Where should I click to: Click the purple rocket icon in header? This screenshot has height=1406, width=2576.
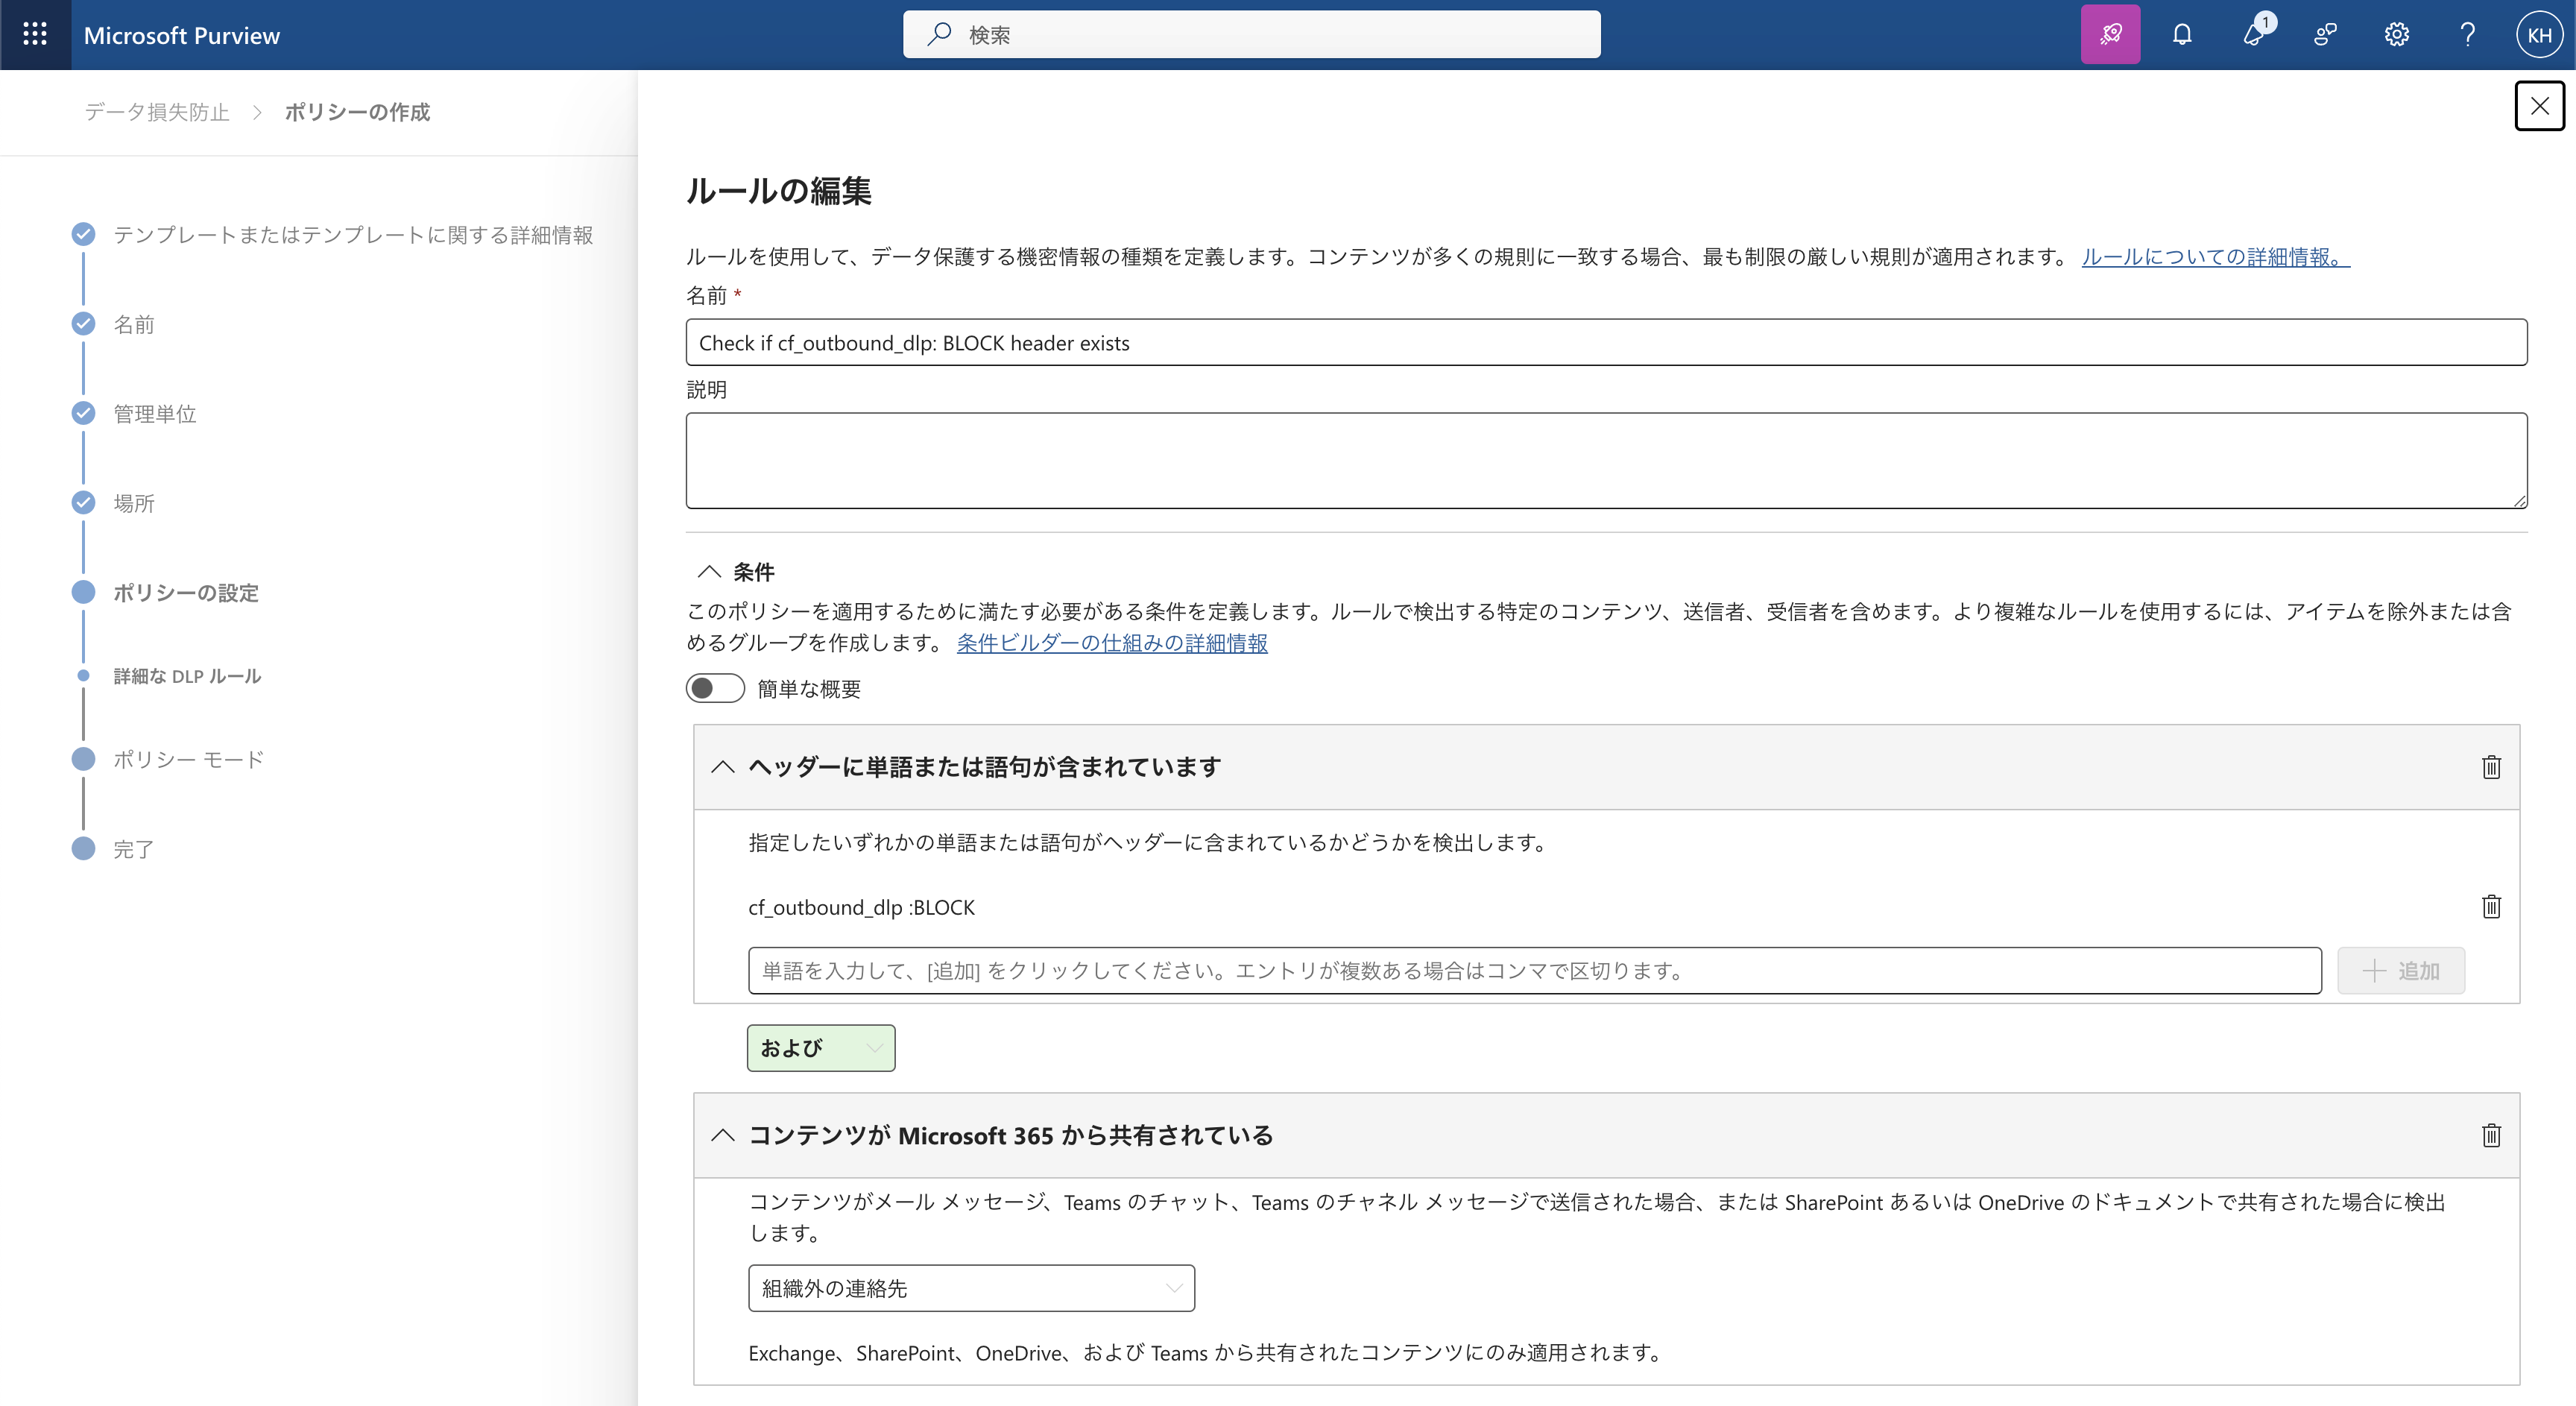pos(2110,35)
